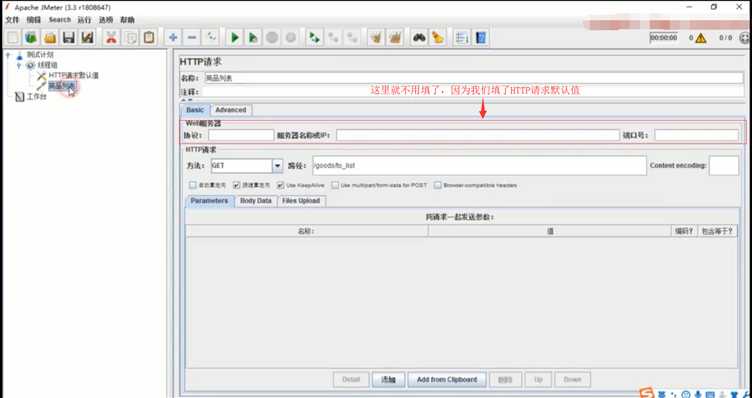Open the GET method dropdown arrow
The height and width of the screenshot is (398, 752).
click(x=278, y=166)
